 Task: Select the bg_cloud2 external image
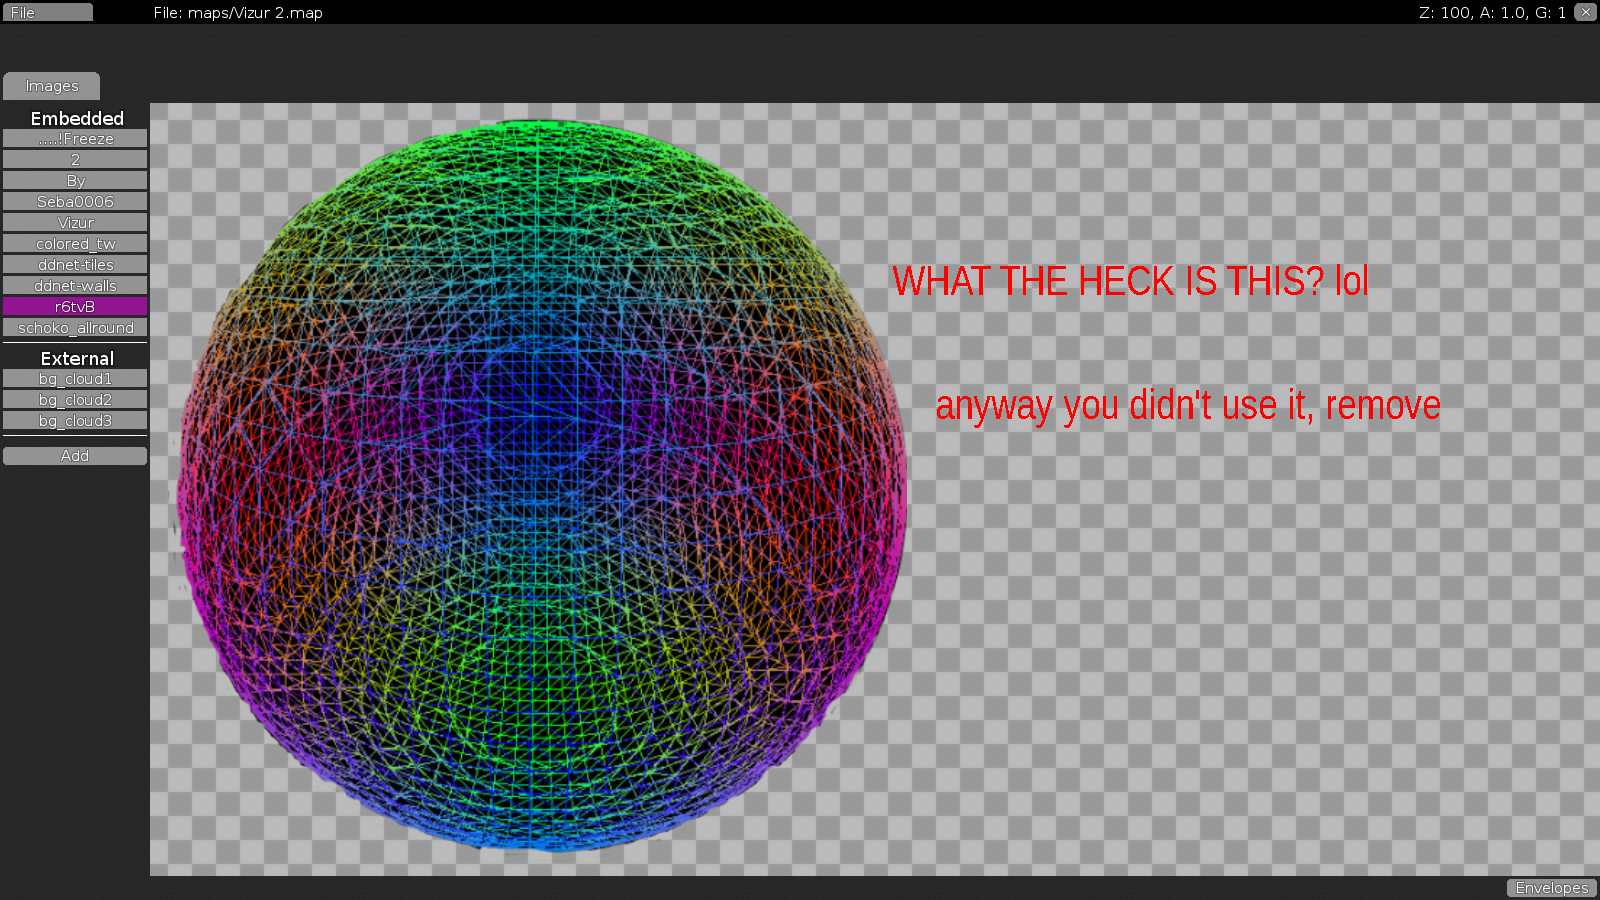tap(74, 399)
